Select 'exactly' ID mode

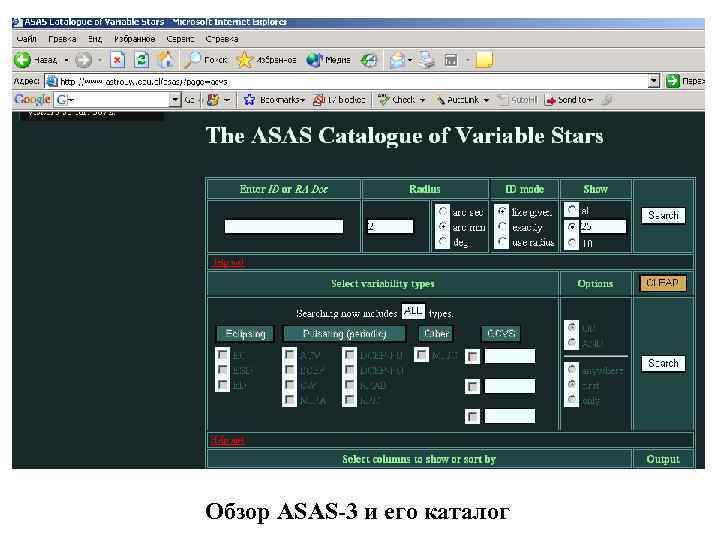[502, 226]
